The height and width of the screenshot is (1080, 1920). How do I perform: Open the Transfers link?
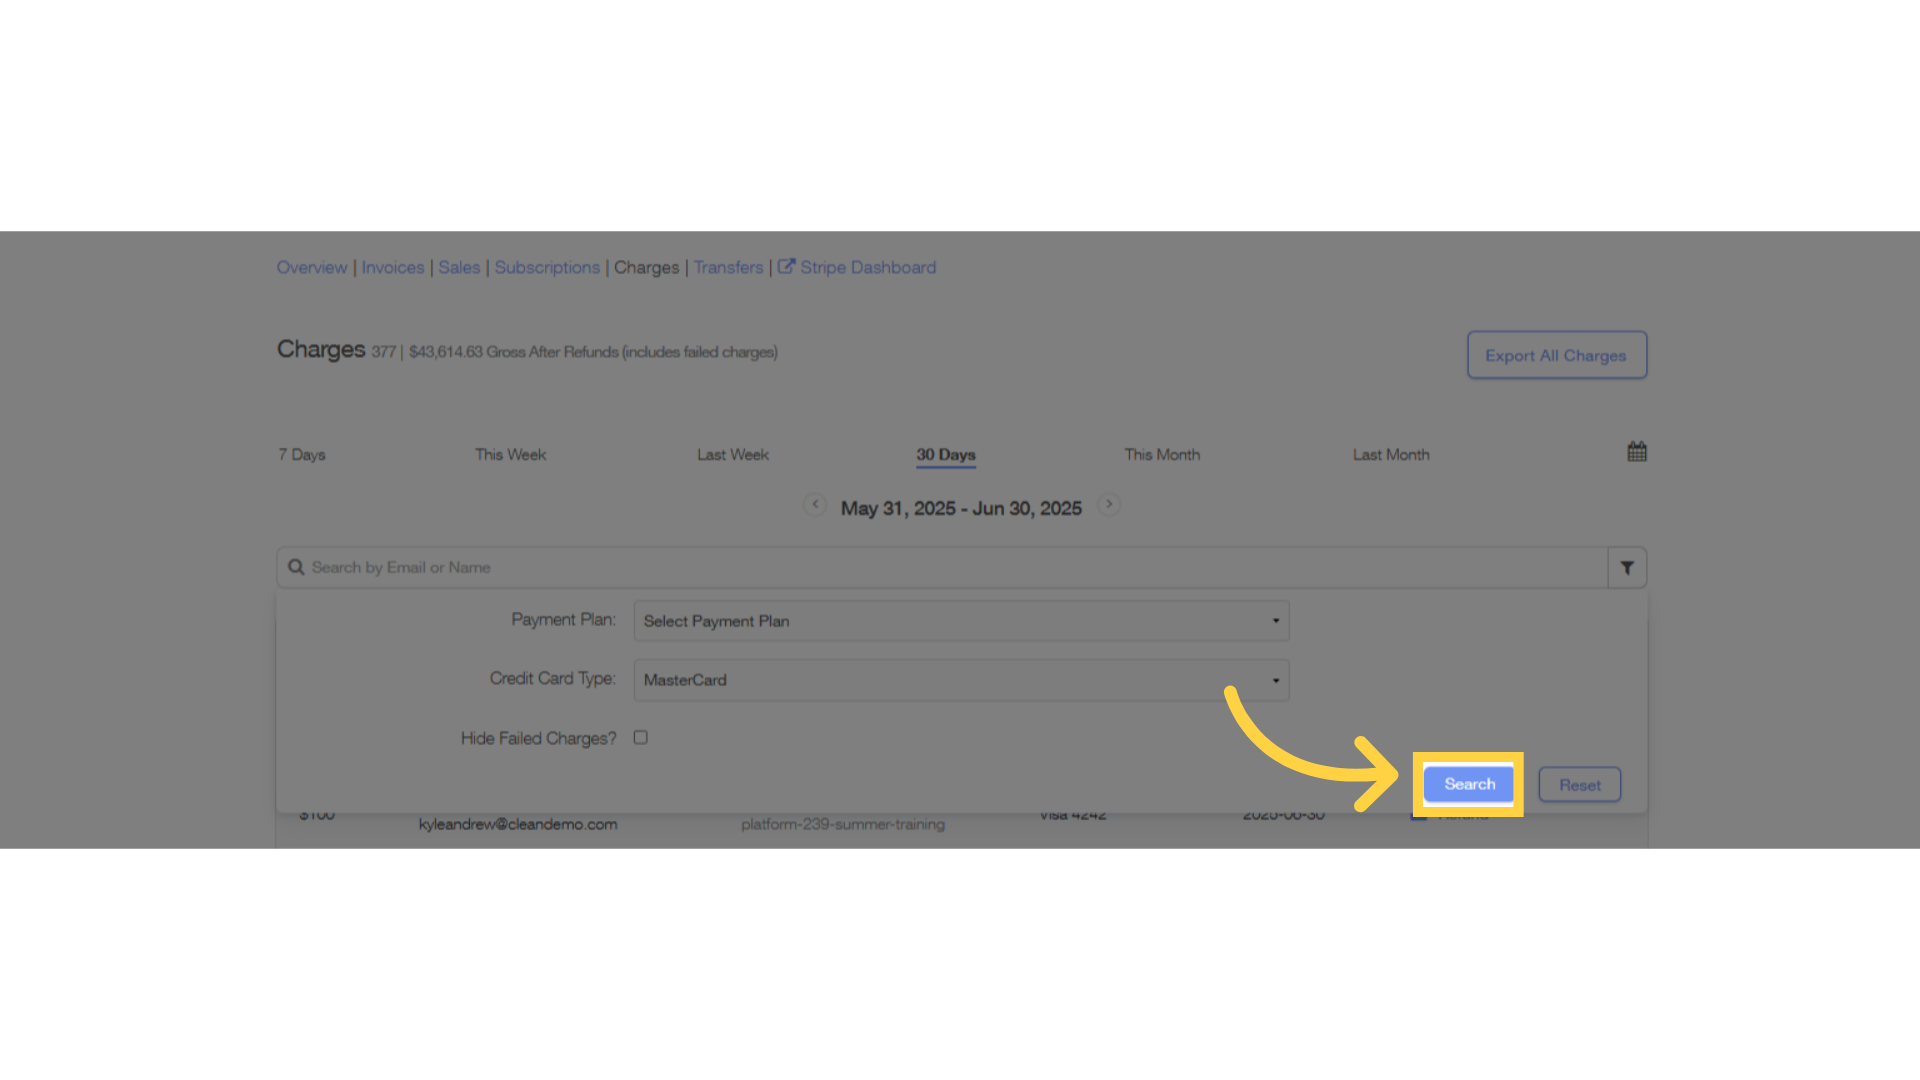728,268
